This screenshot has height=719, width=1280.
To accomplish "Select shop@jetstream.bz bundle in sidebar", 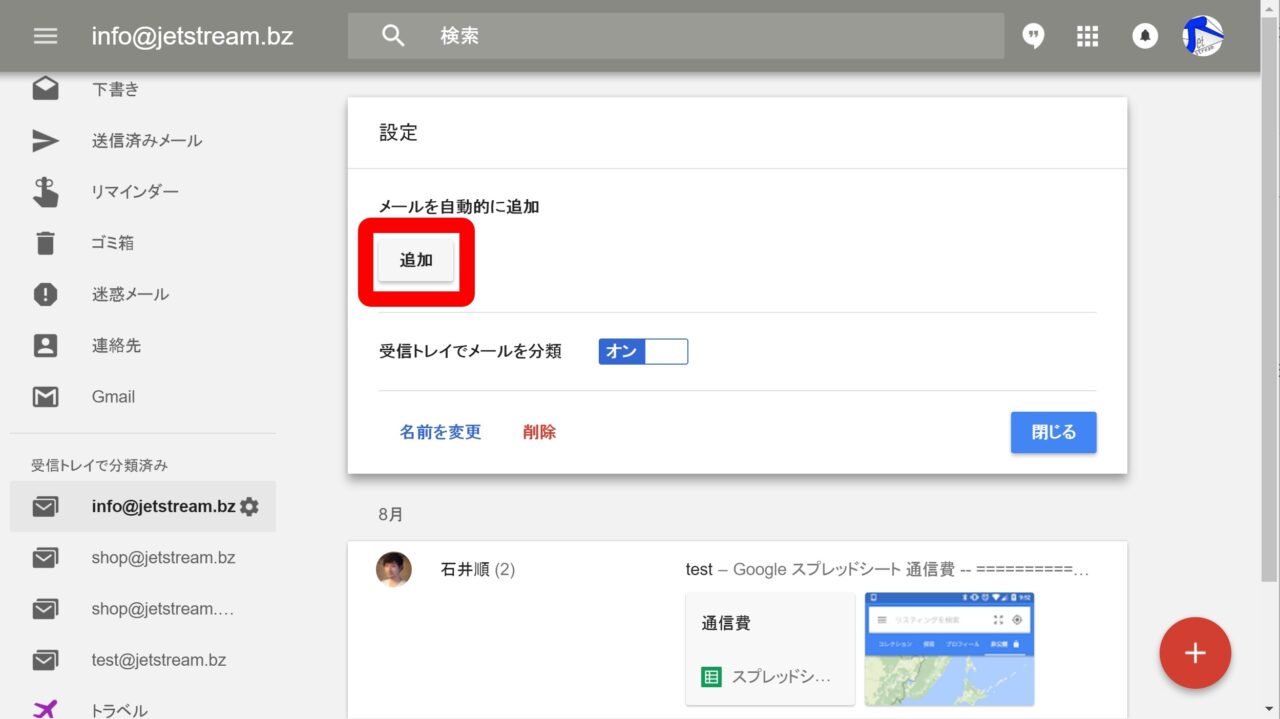I will click(163, 558).
